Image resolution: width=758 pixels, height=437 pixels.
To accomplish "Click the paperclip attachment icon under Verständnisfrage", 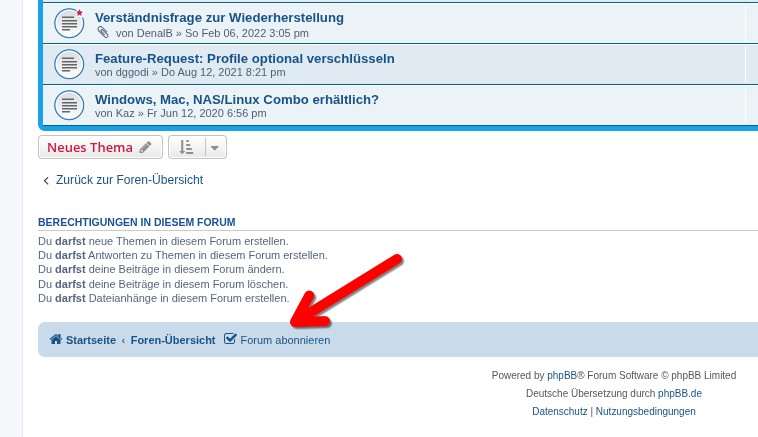I will coord(103,33).
